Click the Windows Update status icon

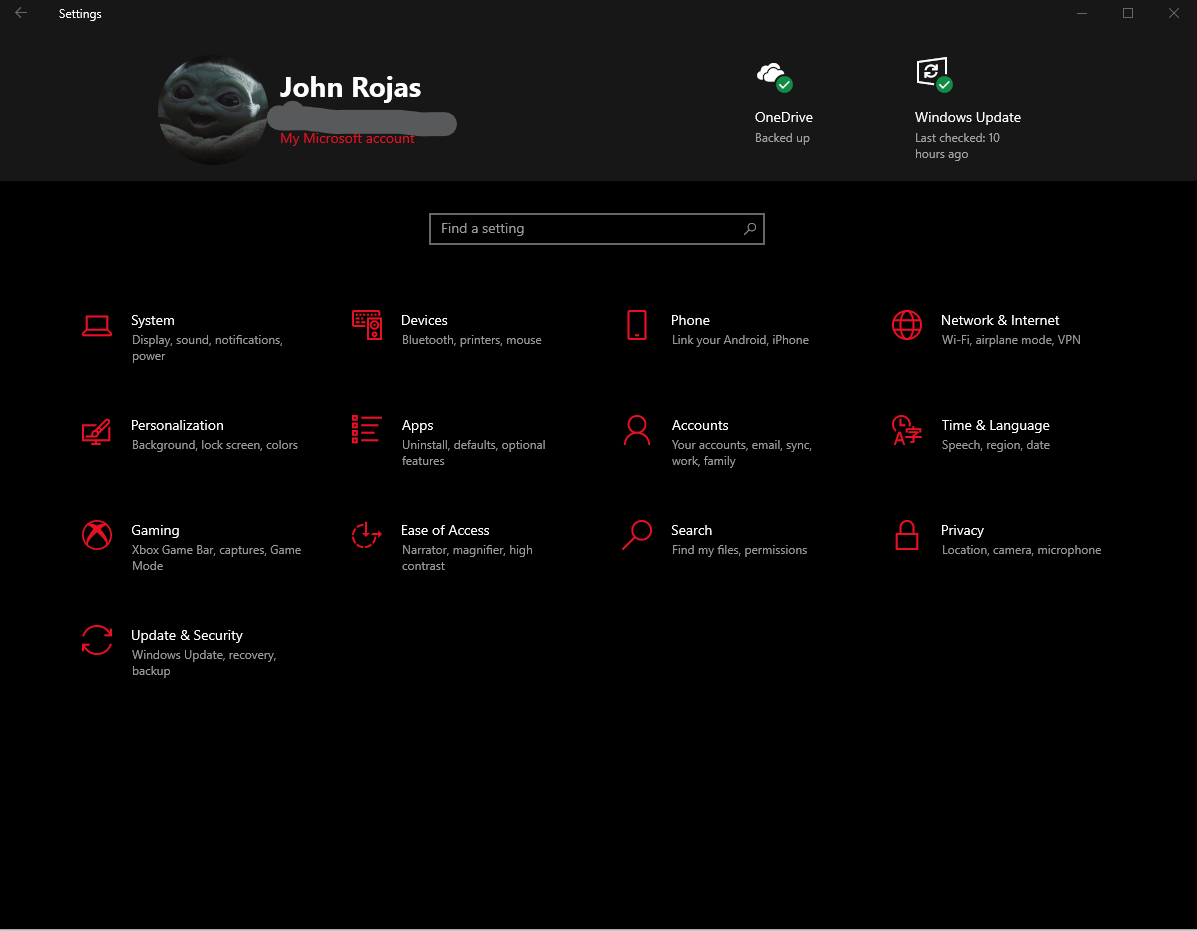(x=934, y=75)
